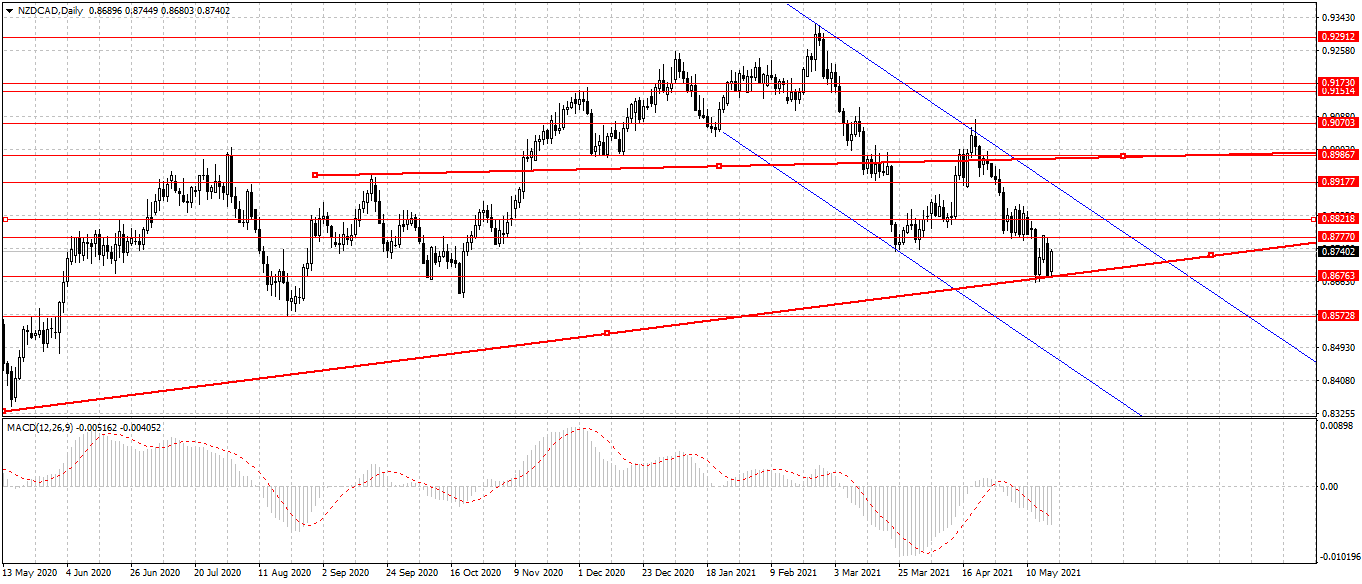Image resolution: width=1362 pixels, height=584 pixels.
Task: Click the 13 May 2020 date on the time axis
Action: 29,574
